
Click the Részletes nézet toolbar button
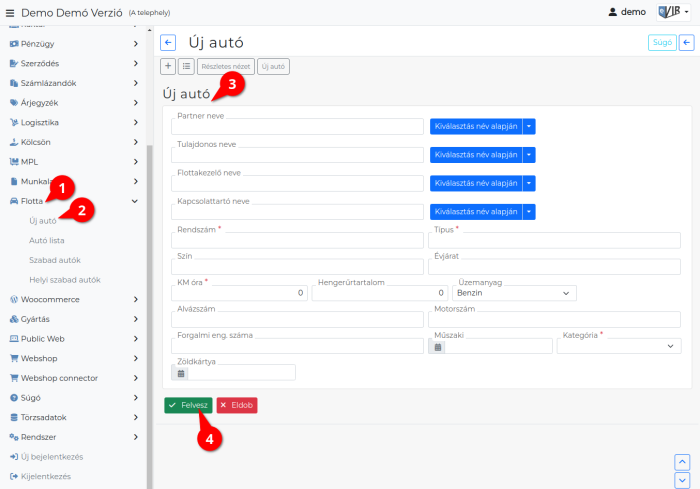pos(225,66)
